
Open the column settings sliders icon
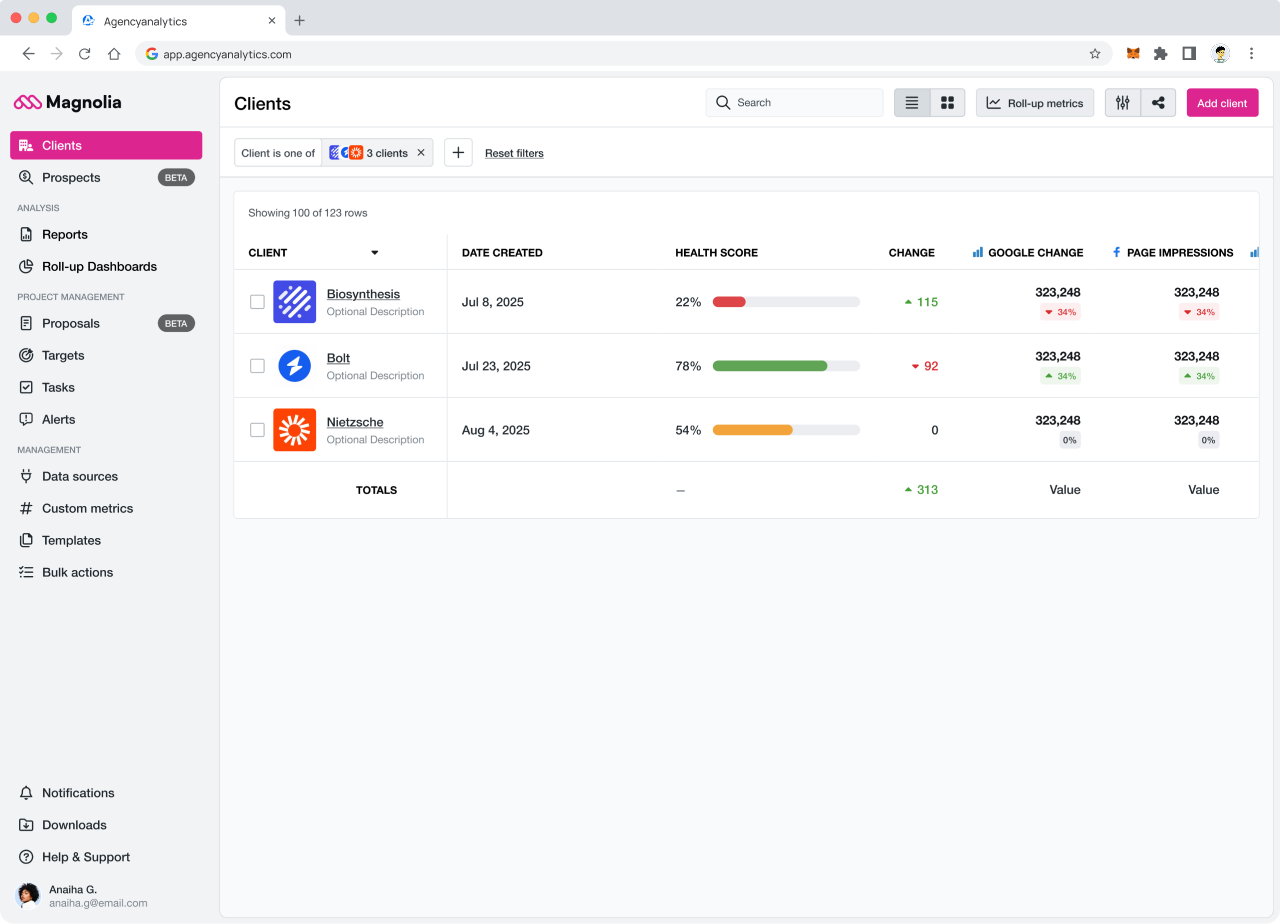[x=1123, y=103]
